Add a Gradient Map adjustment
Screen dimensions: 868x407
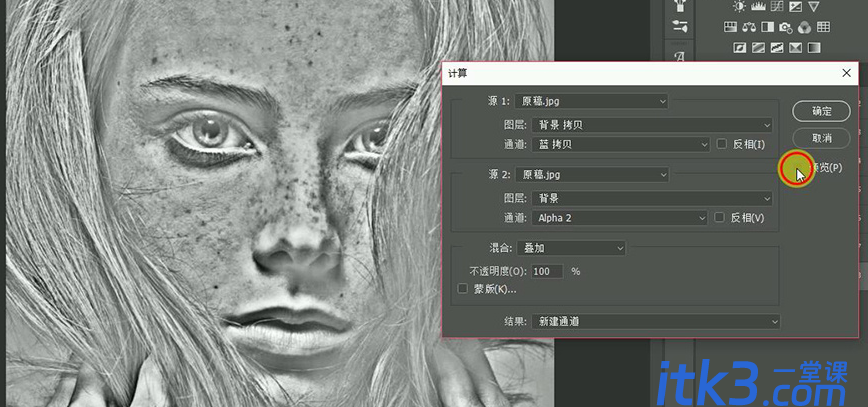tap(814, 48)
